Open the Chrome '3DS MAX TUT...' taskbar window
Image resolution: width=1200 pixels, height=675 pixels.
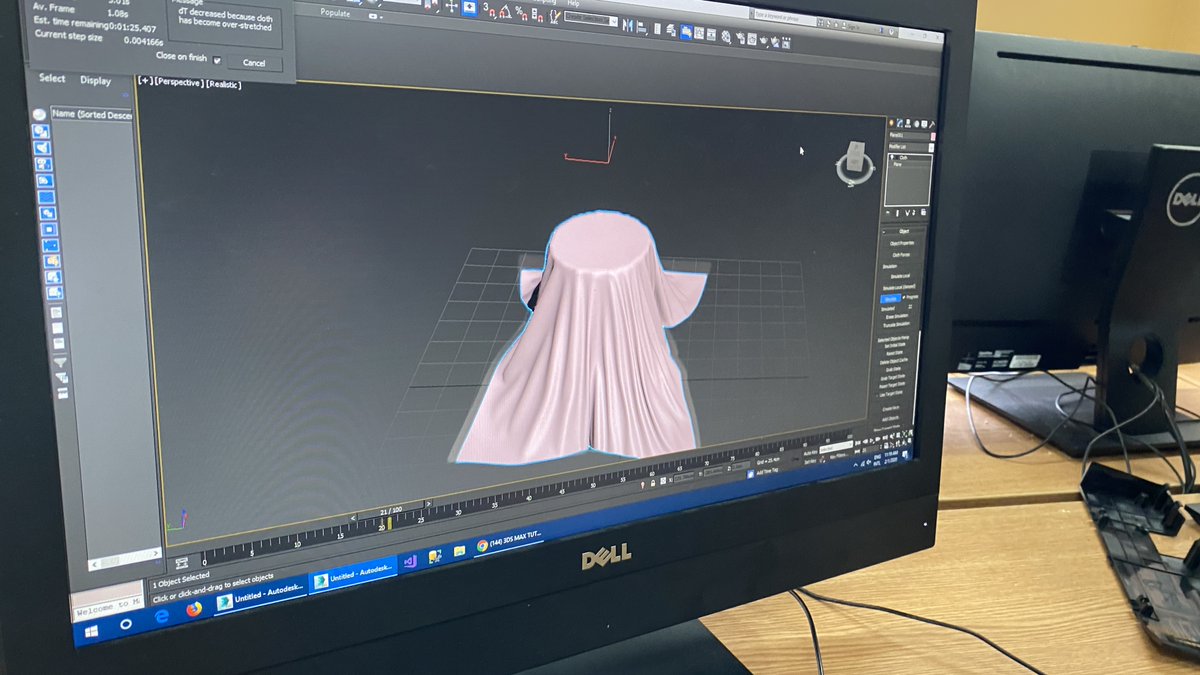point(510,545)
